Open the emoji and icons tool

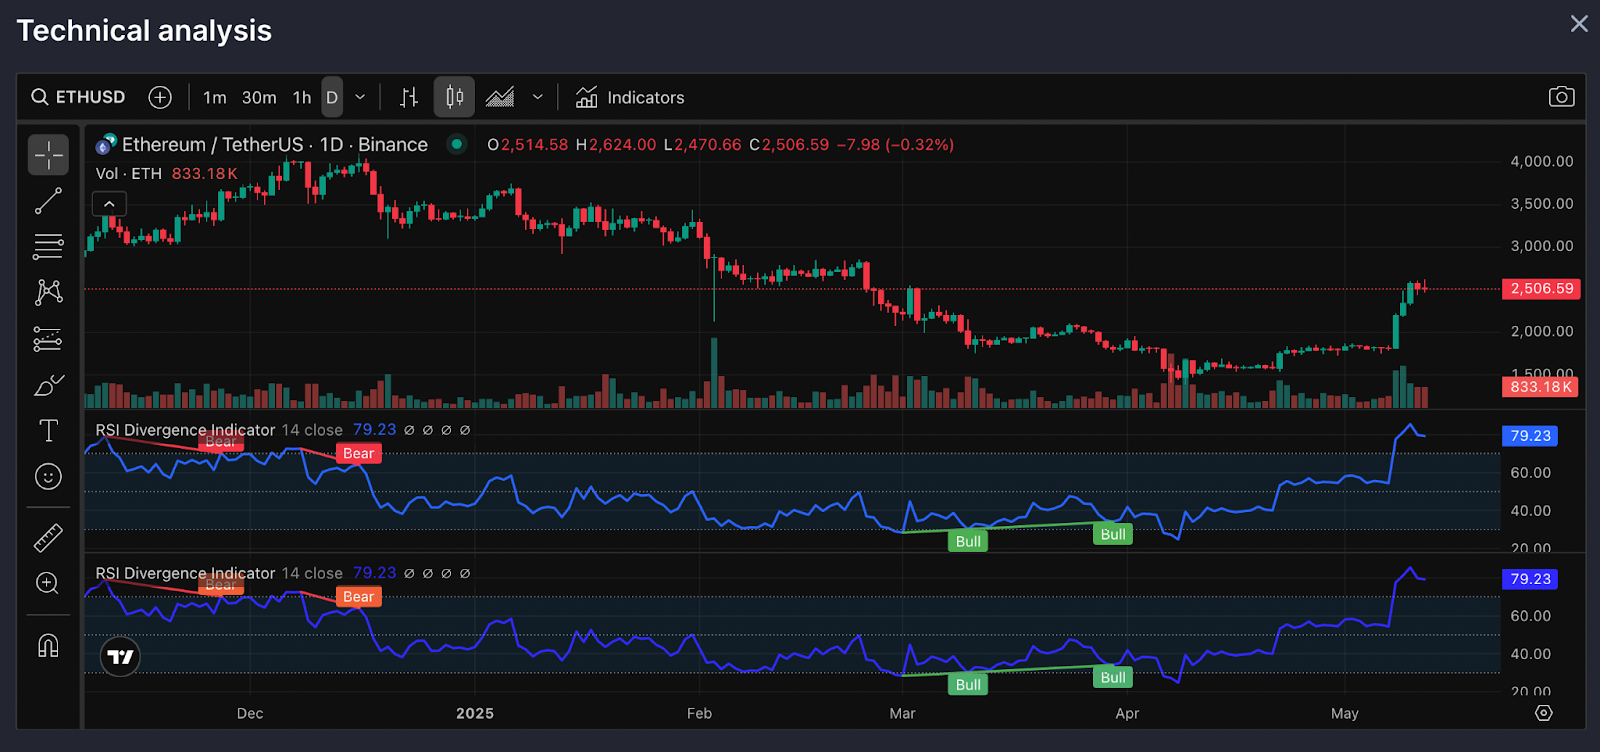pos(48,477)
